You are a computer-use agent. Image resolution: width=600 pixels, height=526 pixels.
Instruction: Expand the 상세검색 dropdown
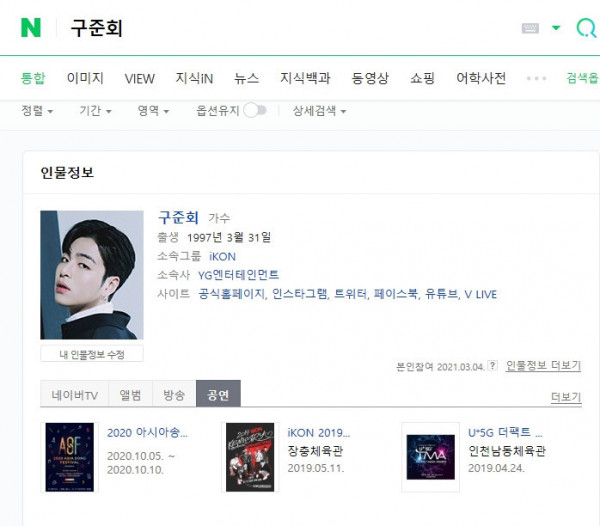(x=320, y=111)
